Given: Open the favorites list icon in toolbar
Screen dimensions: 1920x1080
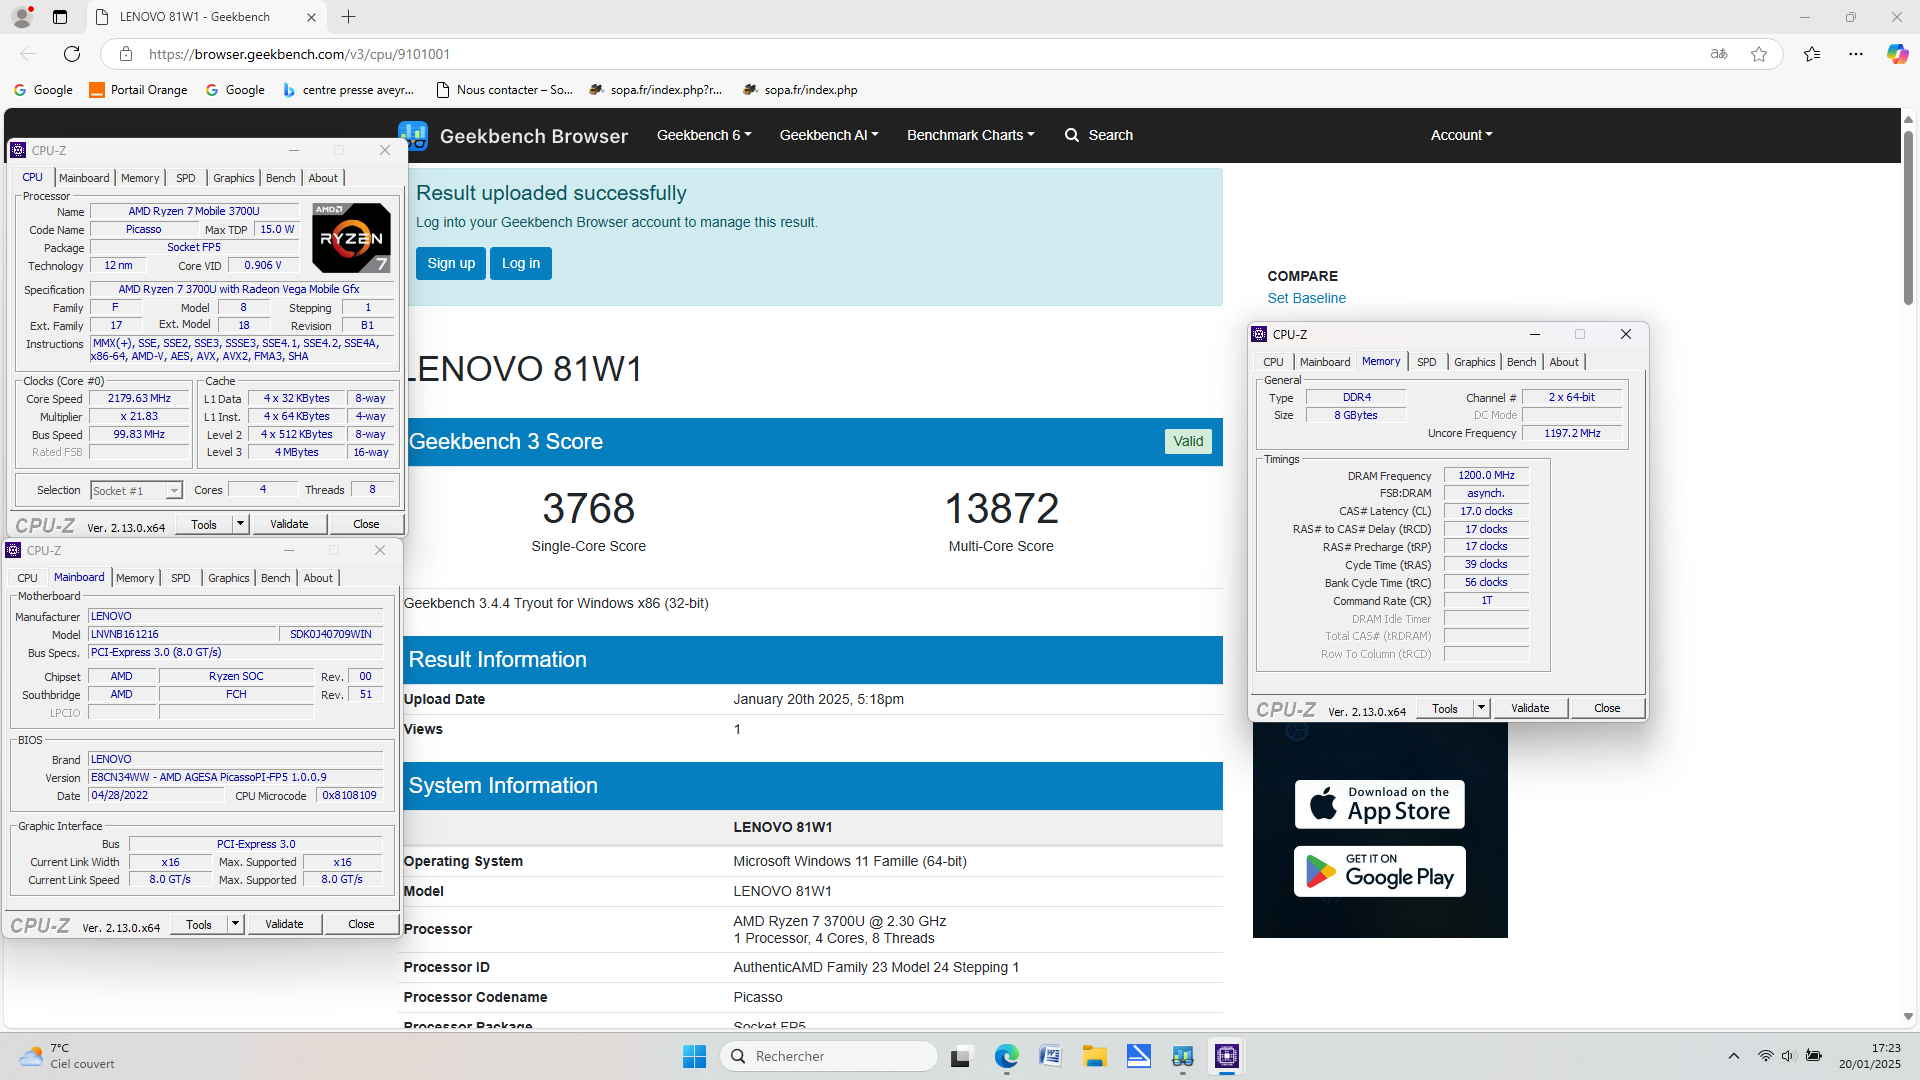Looking at the screenshot, I should (1812, 54).
